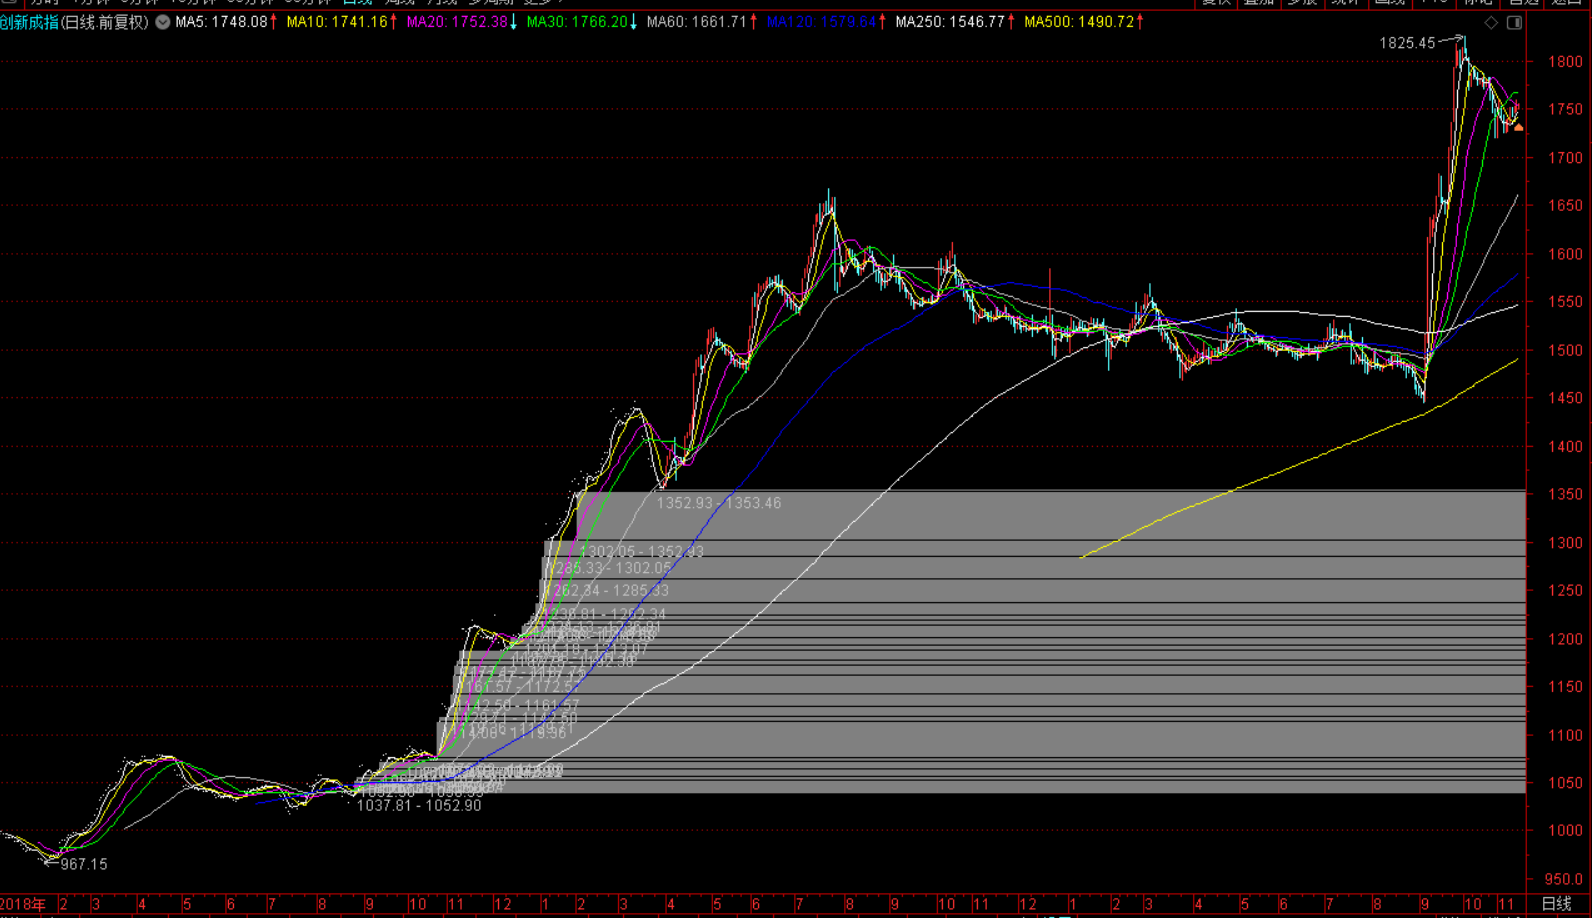
Task: Click the 1825.45 high price label
Action: tap(1407, 43)
